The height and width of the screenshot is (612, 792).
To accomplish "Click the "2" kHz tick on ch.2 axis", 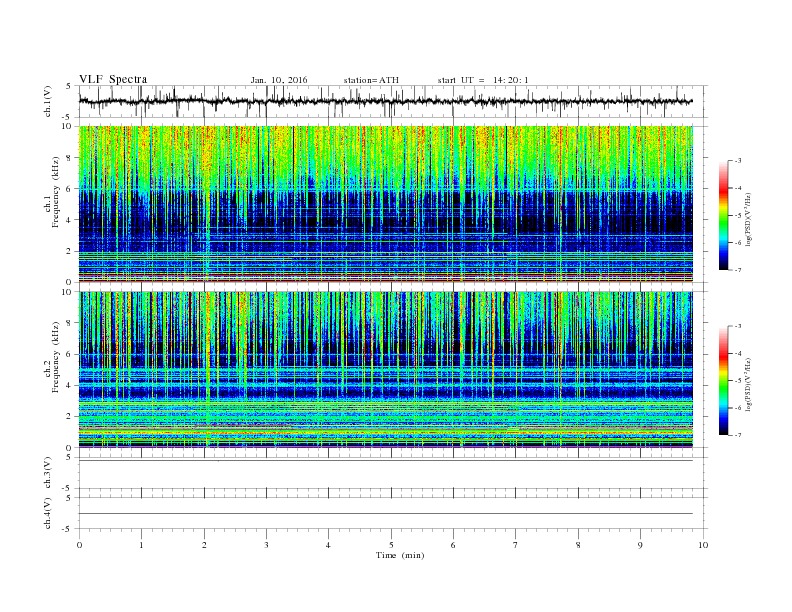I will [69, 416].
